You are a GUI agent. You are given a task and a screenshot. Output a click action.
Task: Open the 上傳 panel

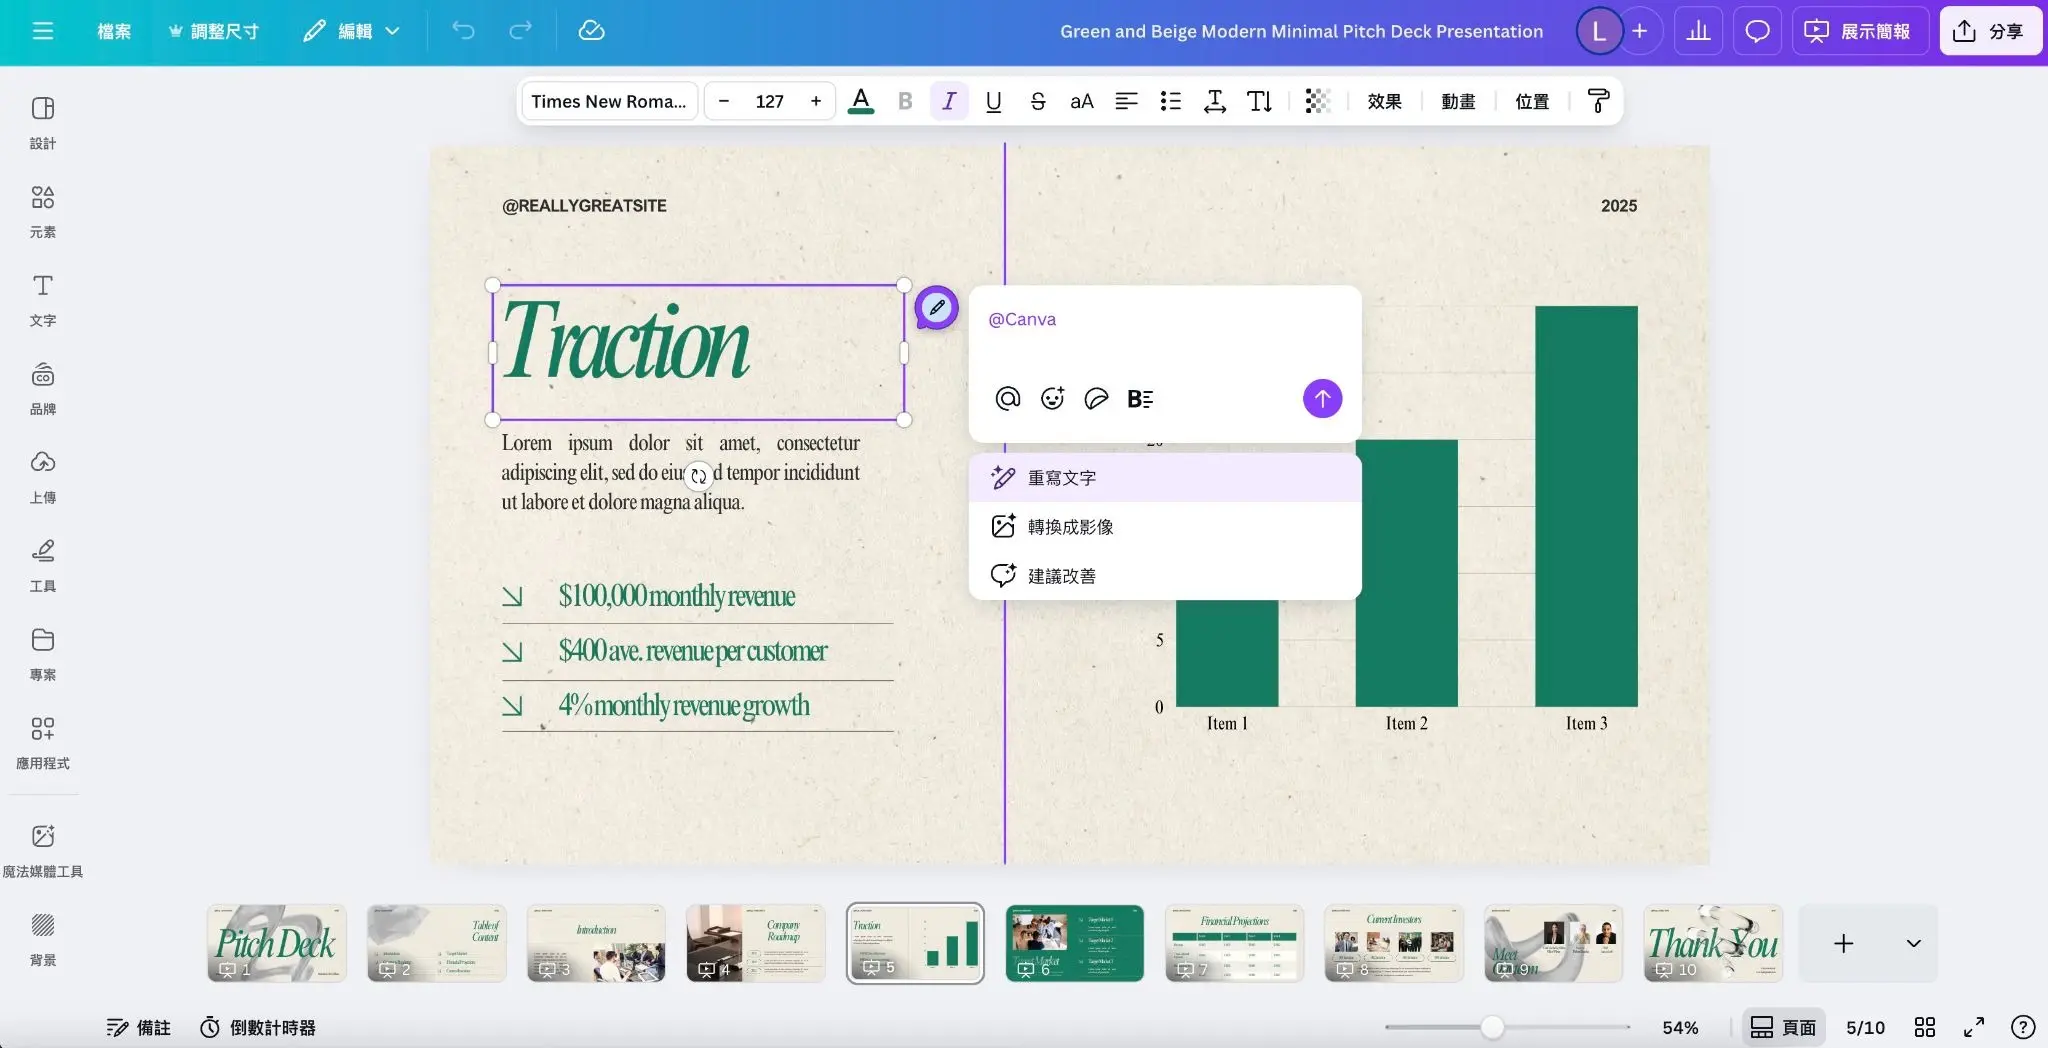[x=42, y=473]
